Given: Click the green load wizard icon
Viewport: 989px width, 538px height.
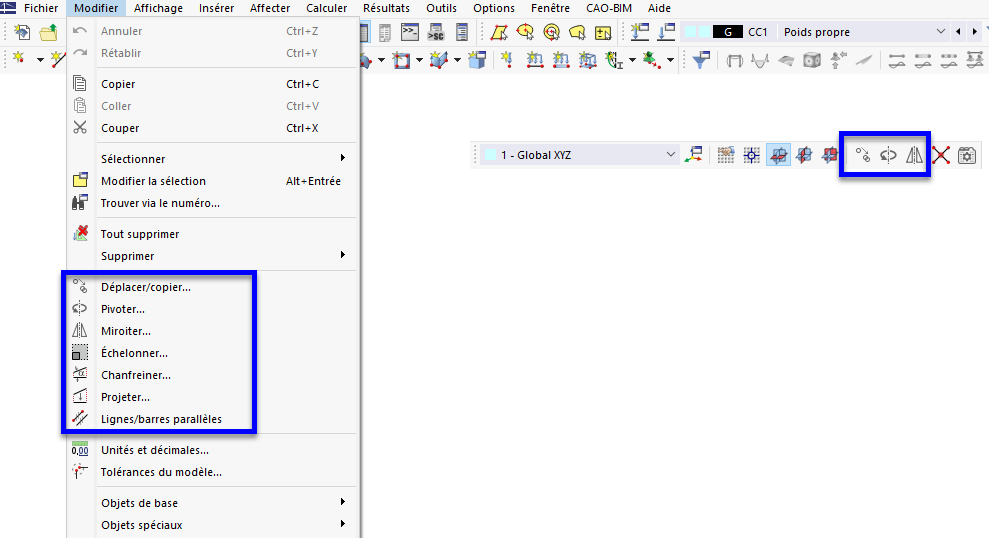Looking at the screenshot, I should coord(650,60).
